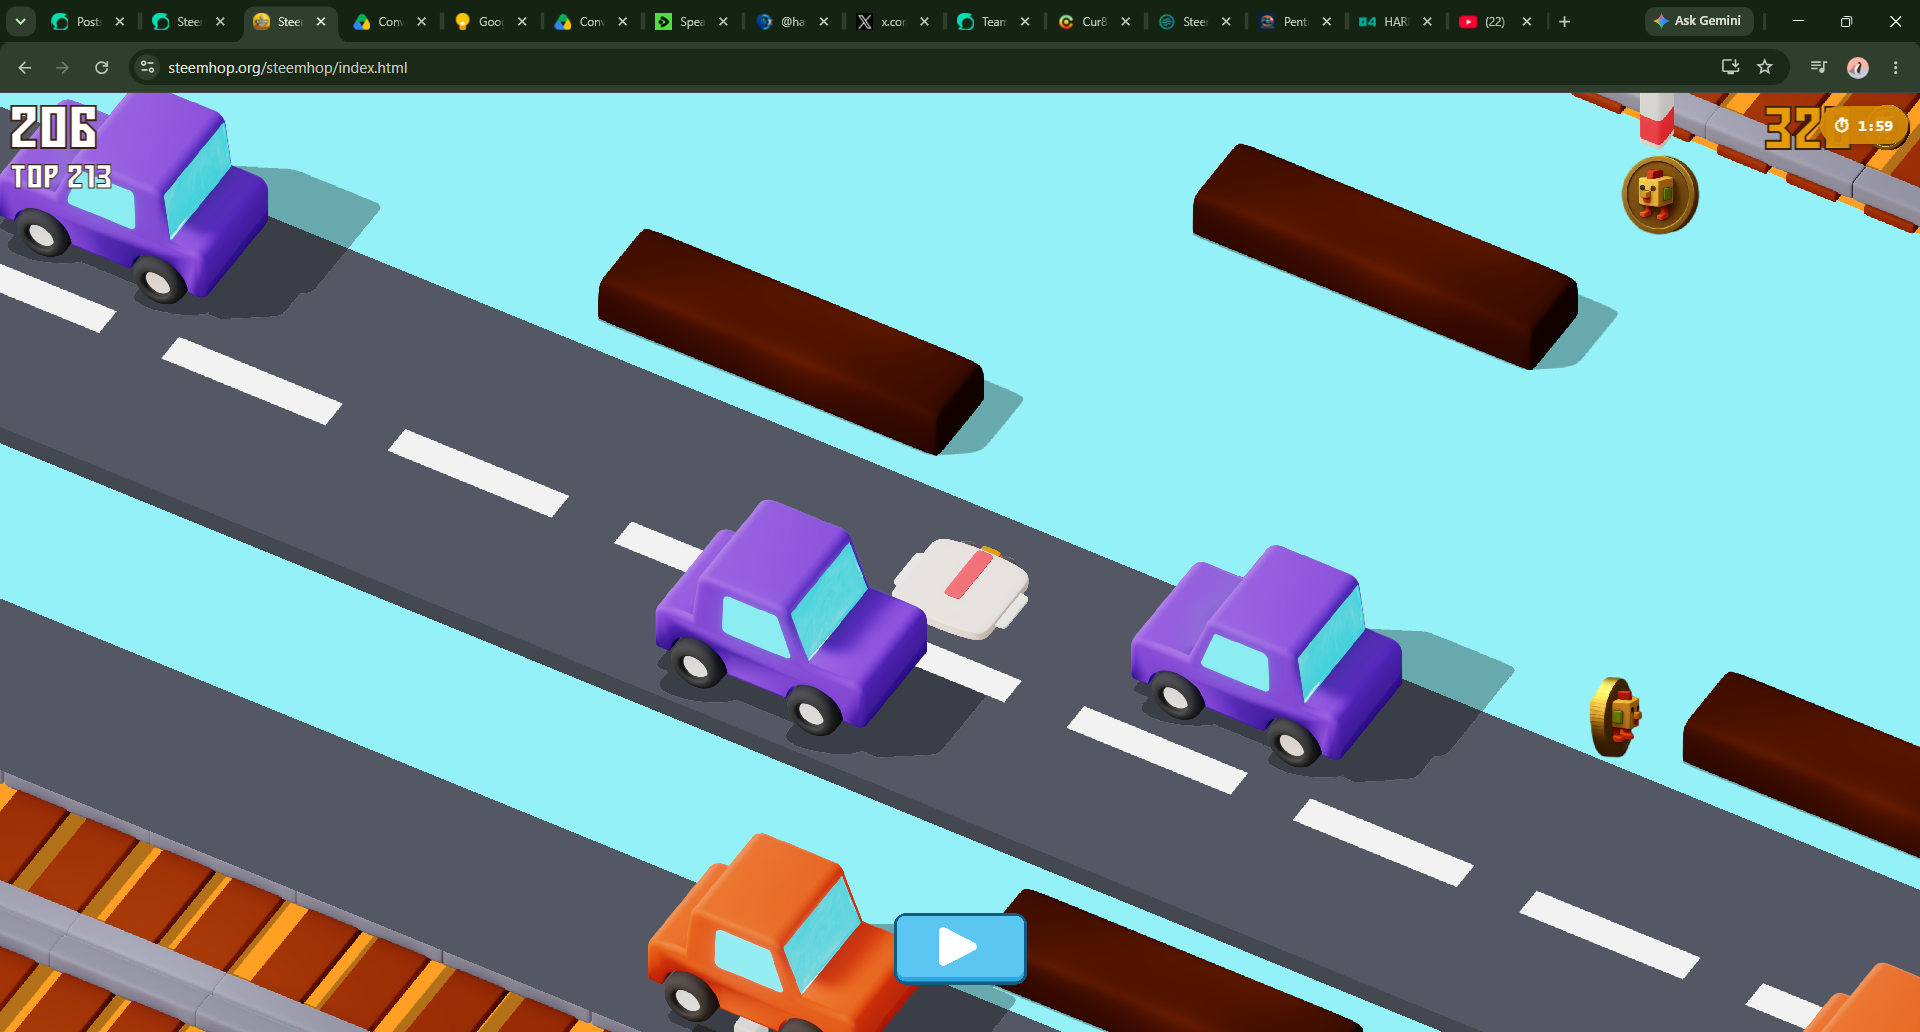1920x1032 pixels.
Task: Click the white chicken character on the road
Action: [x=961, y=588]
